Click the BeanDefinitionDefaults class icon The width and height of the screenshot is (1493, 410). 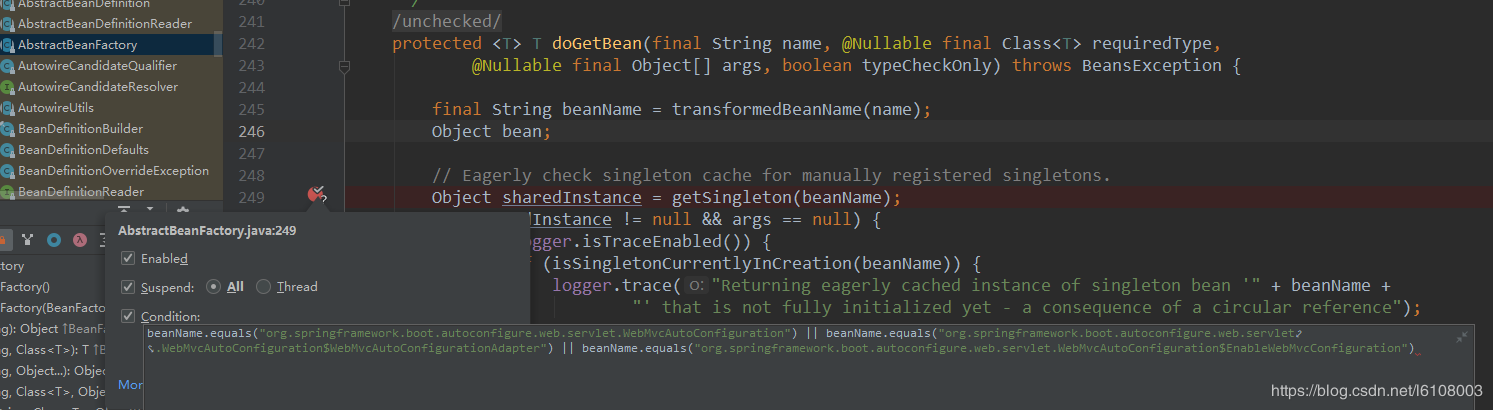click(x=8, y=150)
